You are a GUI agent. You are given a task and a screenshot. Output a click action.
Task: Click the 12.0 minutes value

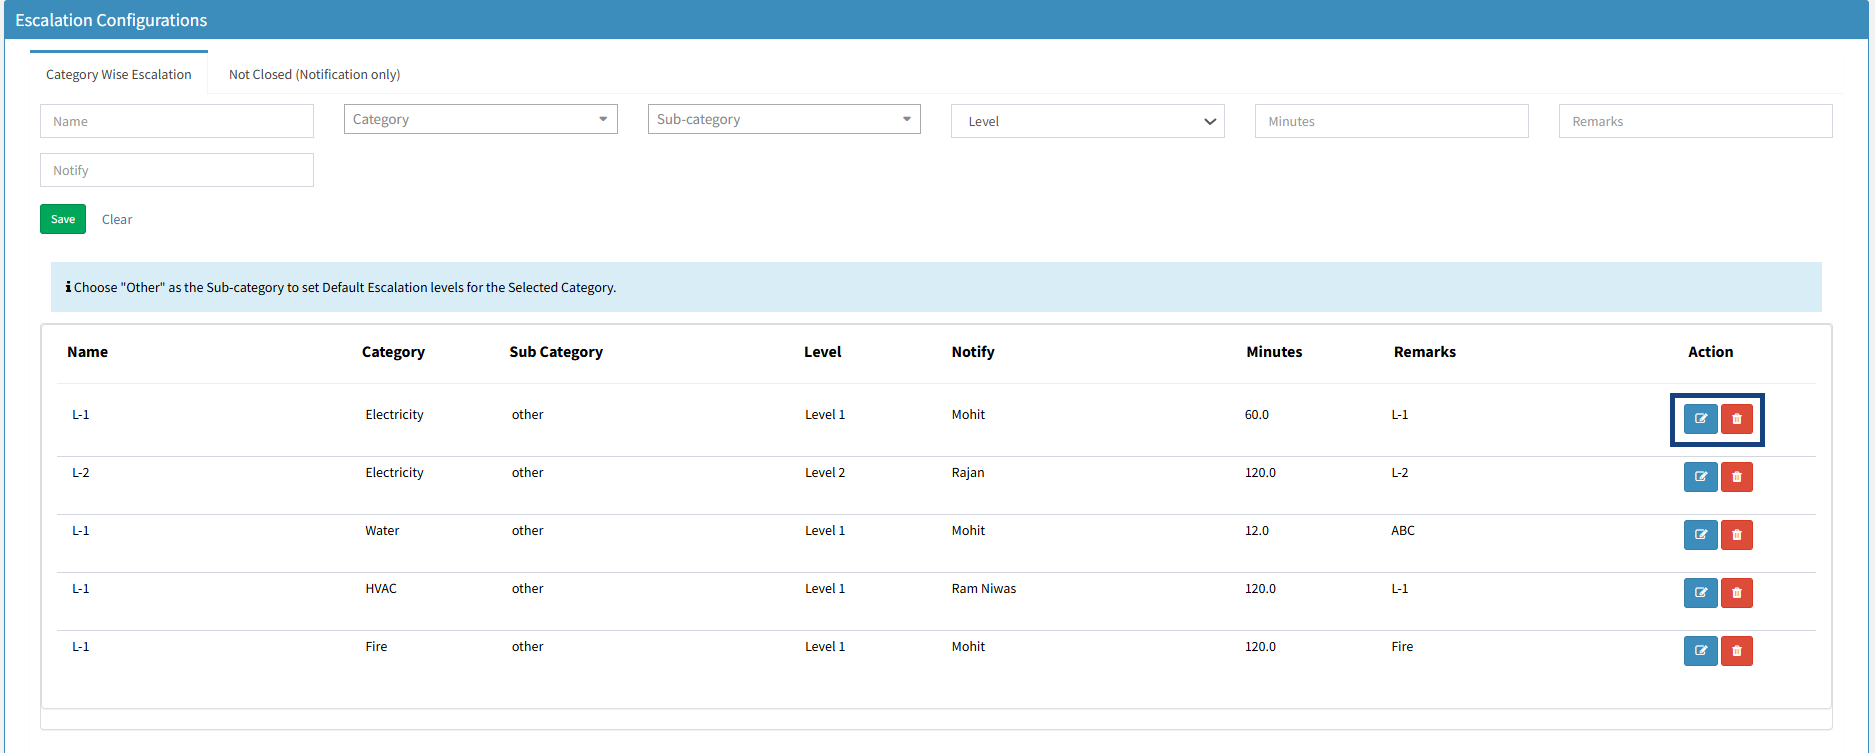(x=1257, y=531)
